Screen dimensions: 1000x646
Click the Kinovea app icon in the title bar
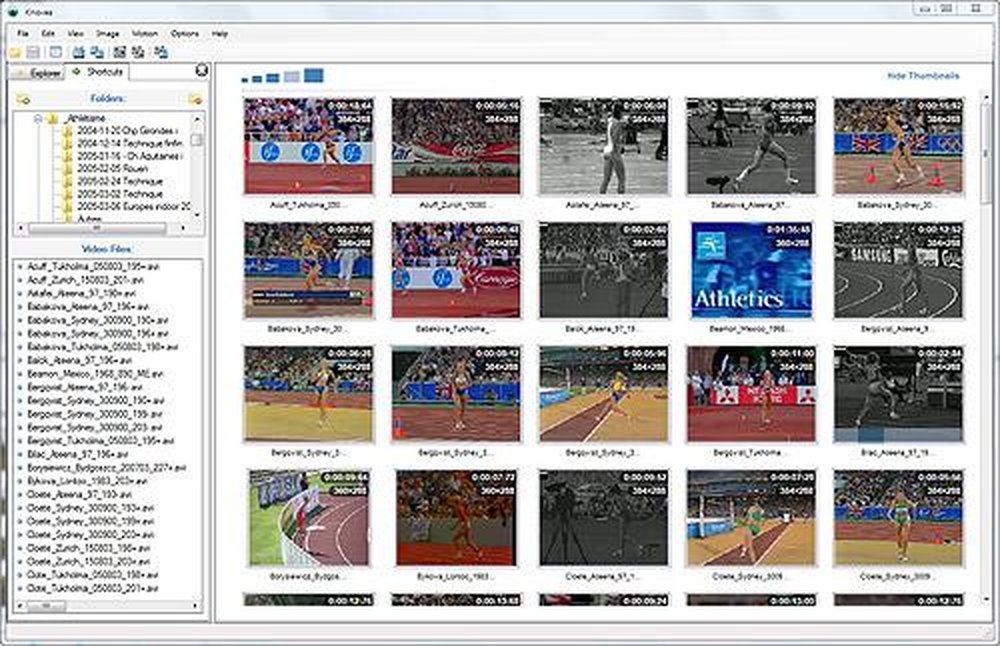point(13,11)
